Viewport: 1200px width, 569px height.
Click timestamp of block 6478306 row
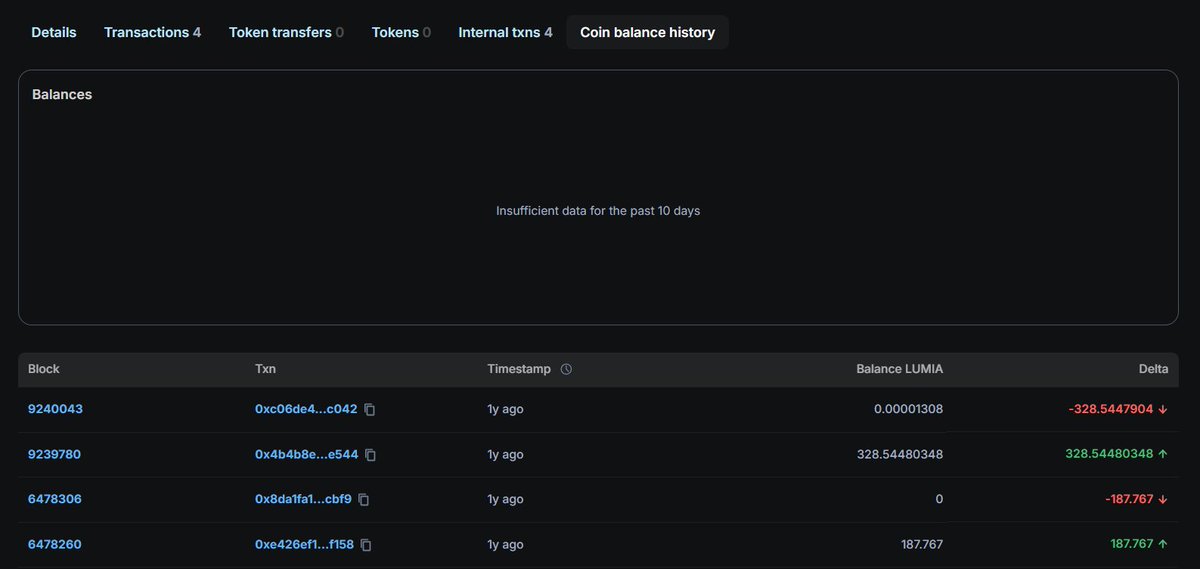(x=505, y=499)
